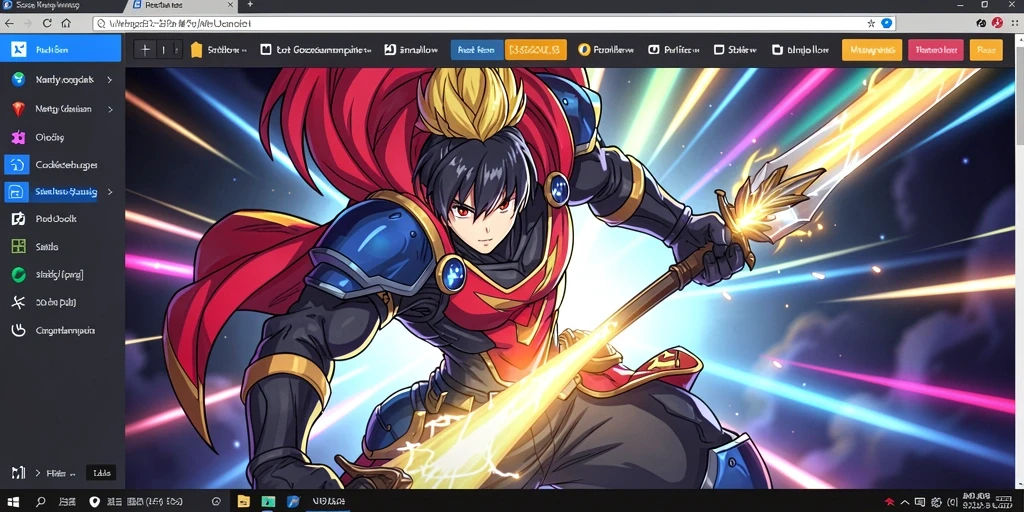Screen dimensions: 1024x512
Task: Click the yellow bookmark icon in the toolbar
Action: [x=196, y=50]
